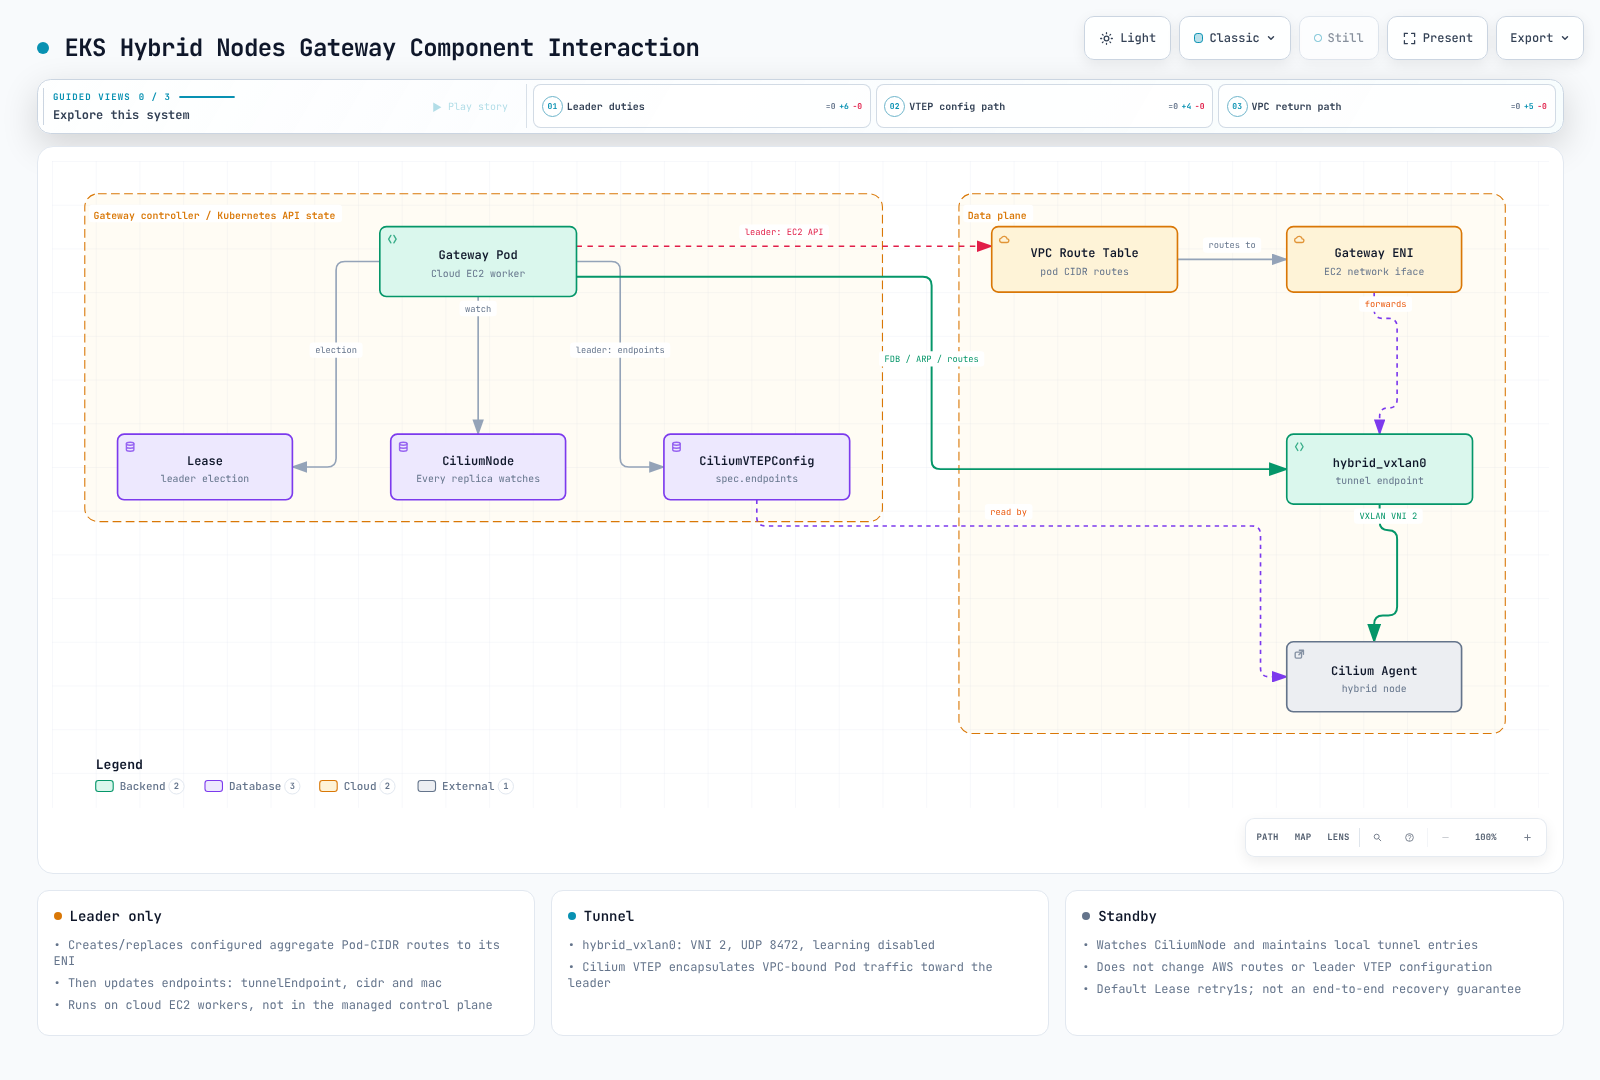Click the 'Explore this system' text
This screenshot has width=1600, height=1080.
pyautogui.click(x=121, y=115)
